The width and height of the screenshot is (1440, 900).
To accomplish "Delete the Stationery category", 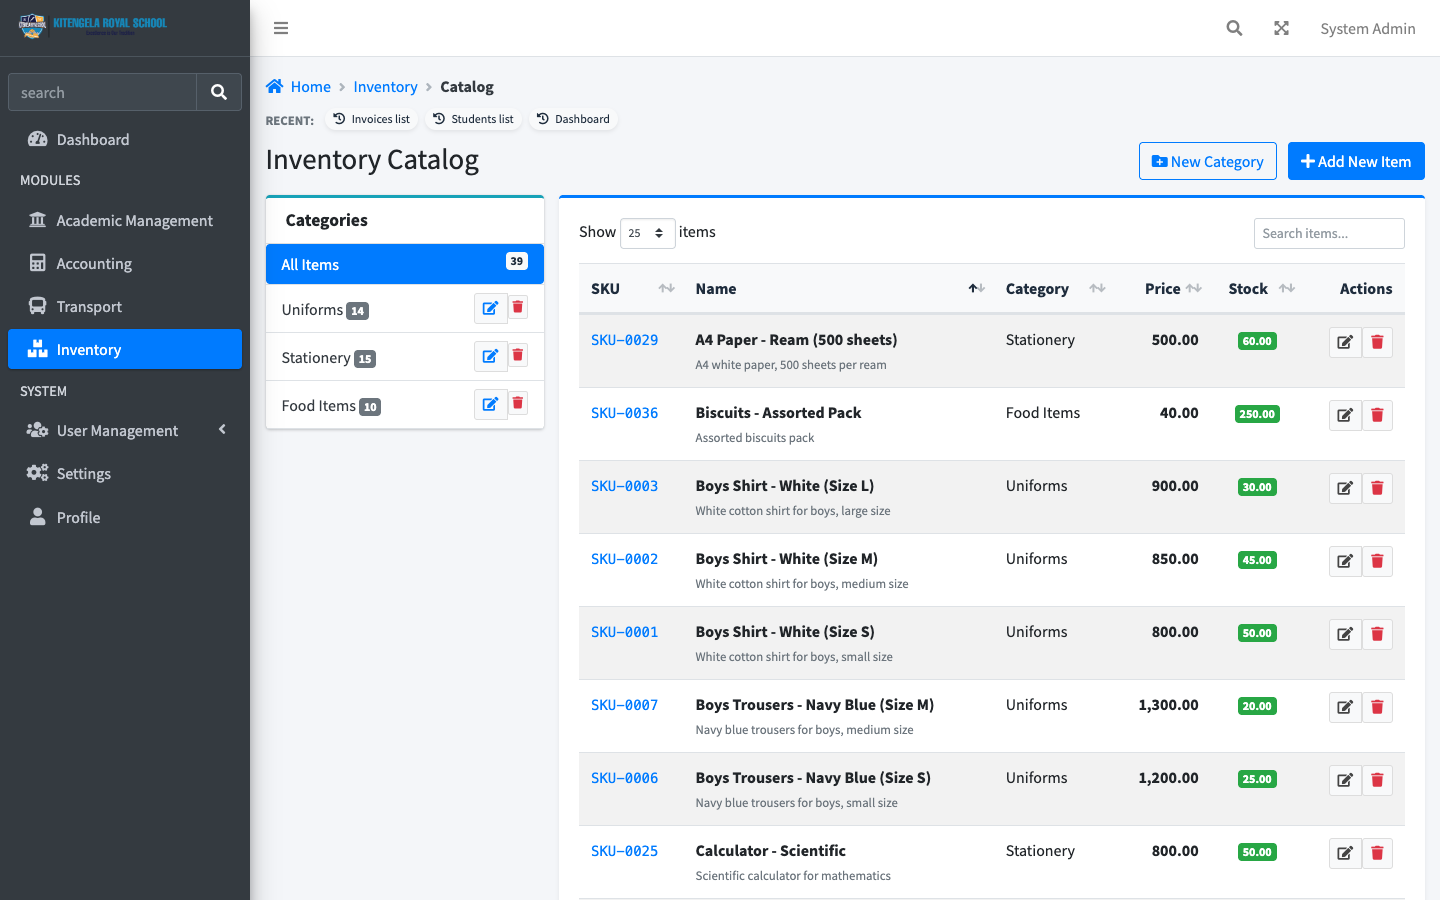I will (518, 356).
